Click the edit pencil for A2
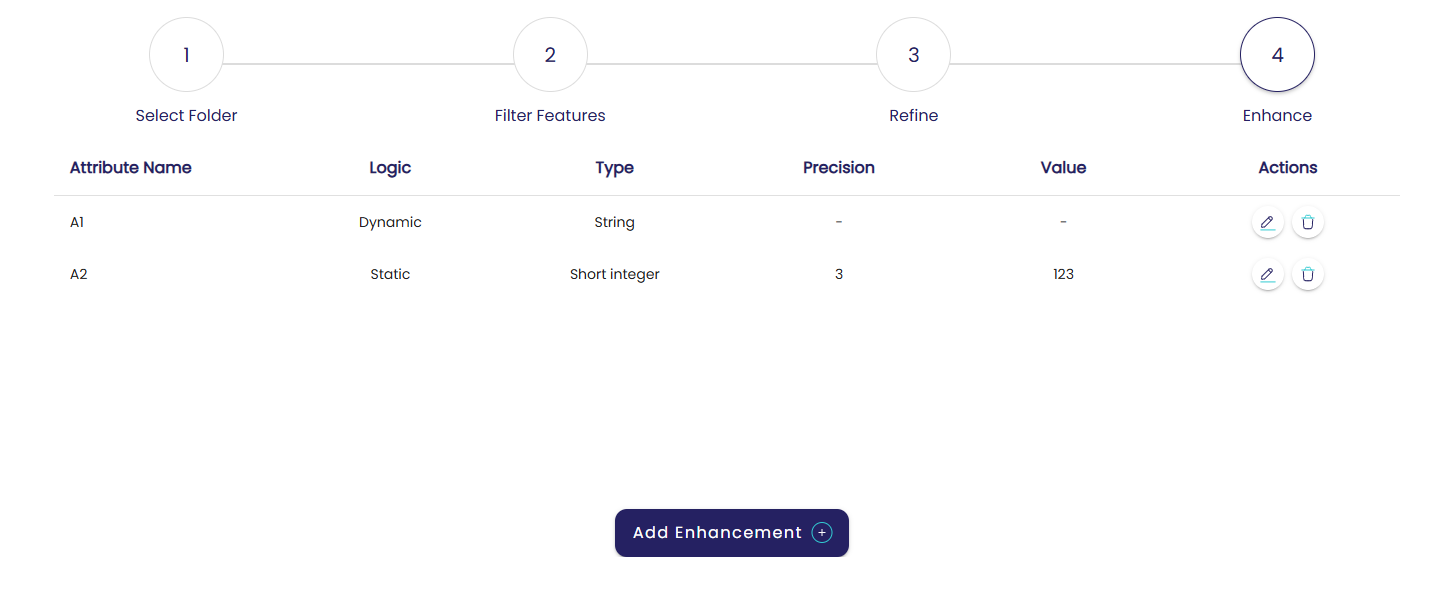Screen dimensions: 1441x603 pos(1267,274)
